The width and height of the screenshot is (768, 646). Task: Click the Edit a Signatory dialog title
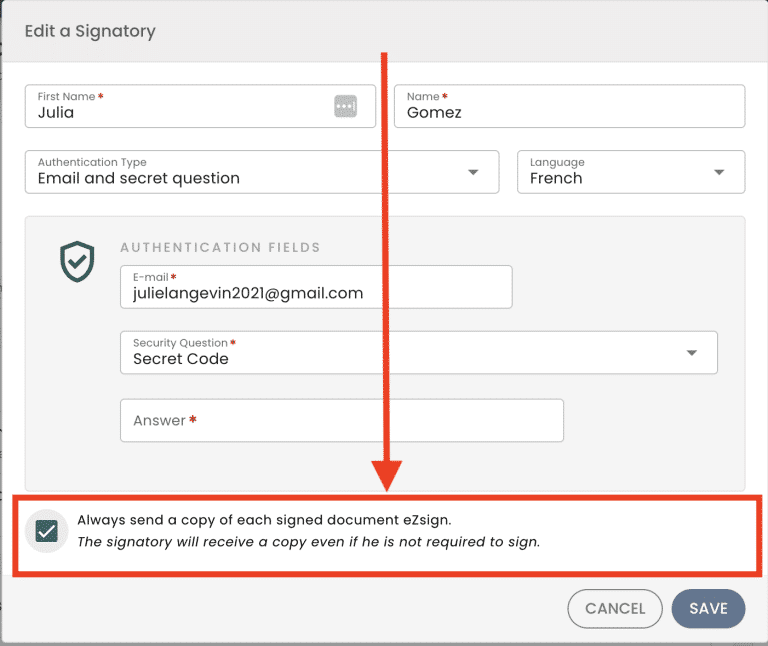(x=90, y=31)
